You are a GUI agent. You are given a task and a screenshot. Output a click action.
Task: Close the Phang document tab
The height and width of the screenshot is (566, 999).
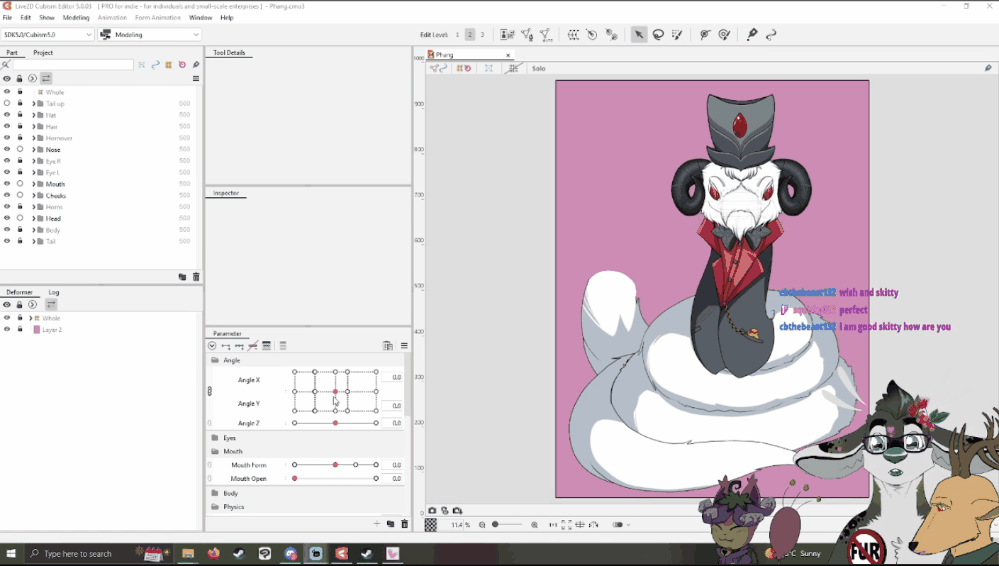point(508,55)
